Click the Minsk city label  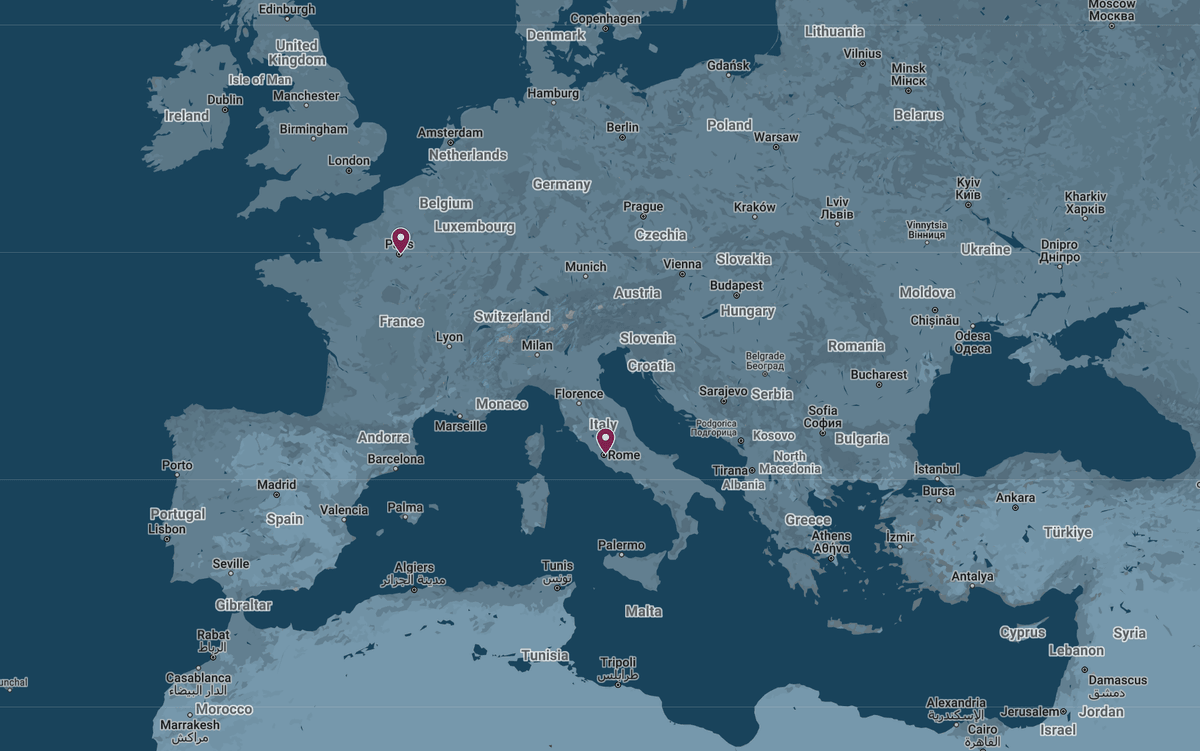coord(908,74)
